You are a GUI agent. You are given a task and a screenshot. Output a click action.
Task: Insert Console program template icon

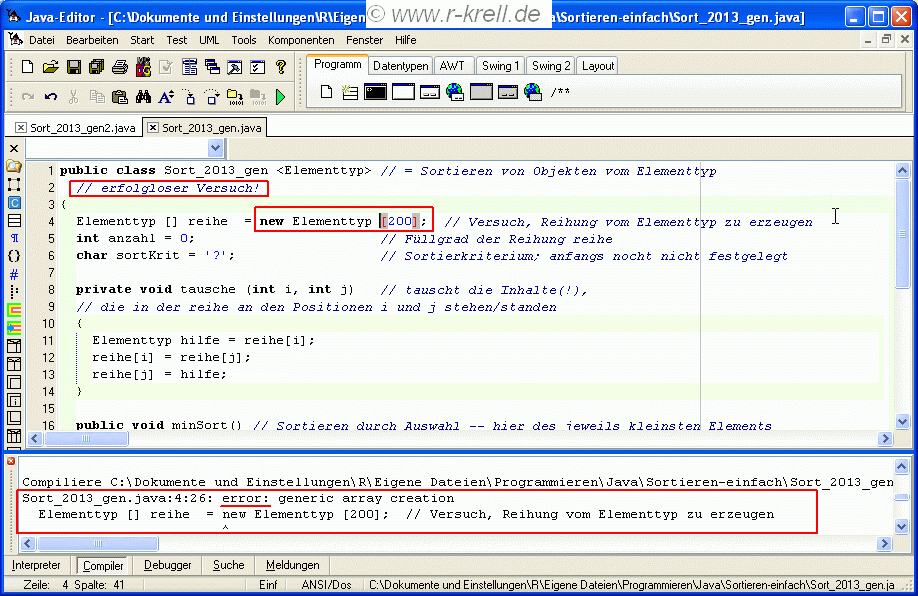pyautogui.click(x=375, y=92)
